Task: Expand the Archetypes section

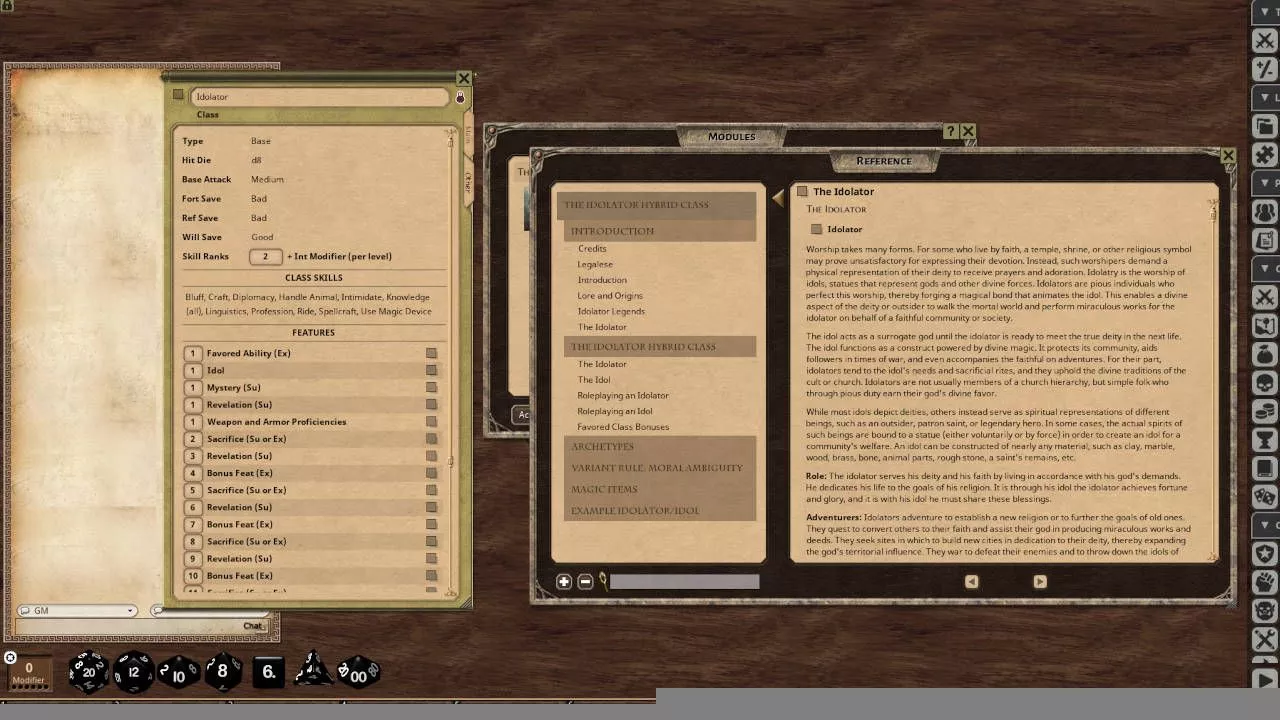Action: click(660, 446)
